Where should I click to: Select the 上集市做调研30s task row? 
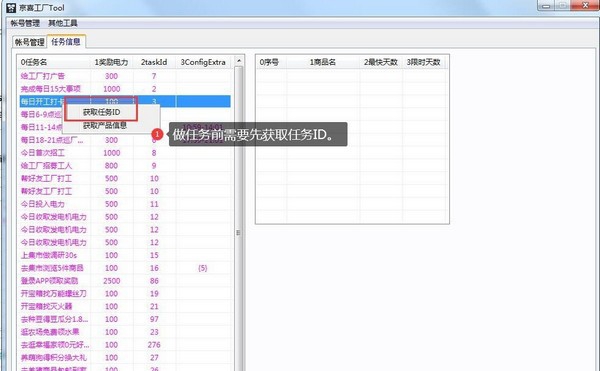tap(124, 255)
